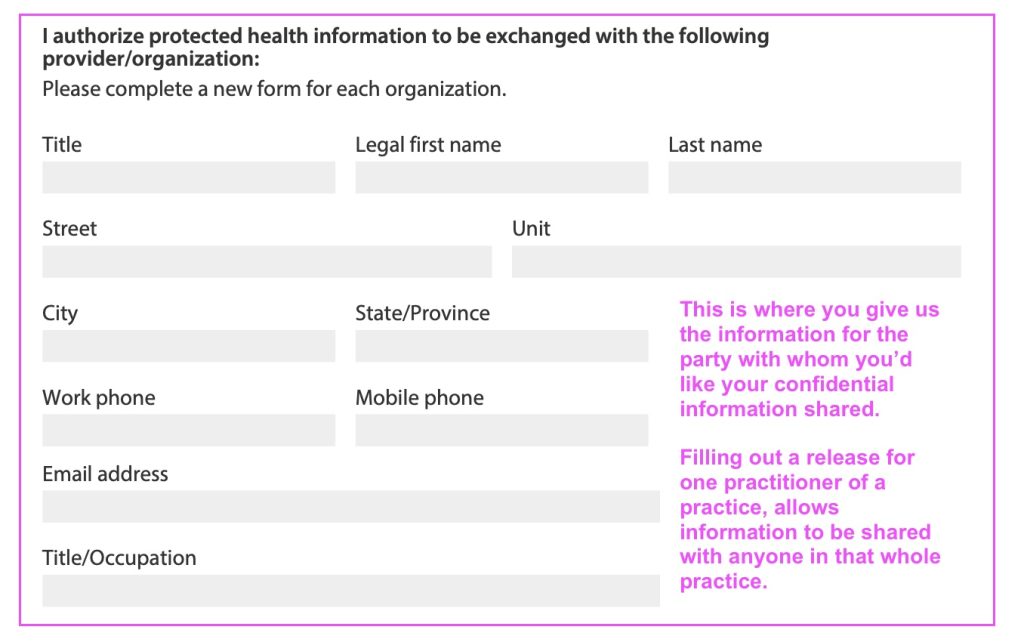Focus the Email address text box
The width and height of the screenshot is (1024, 642).
(x=351, y=506)
